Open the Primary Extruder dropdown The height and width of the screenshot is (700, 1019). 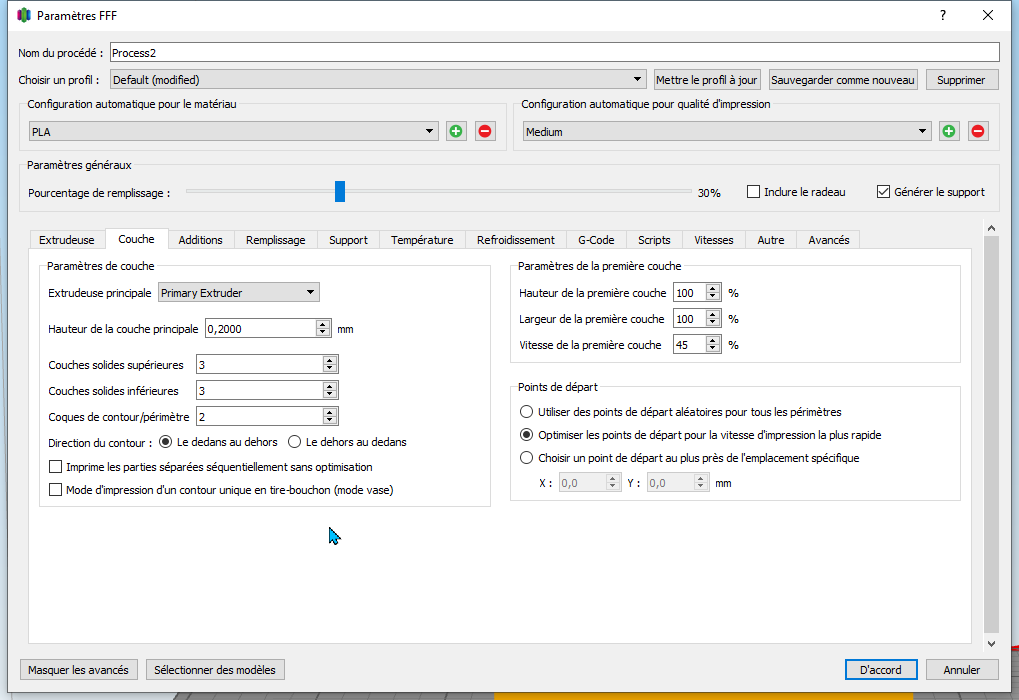(239, 292)
